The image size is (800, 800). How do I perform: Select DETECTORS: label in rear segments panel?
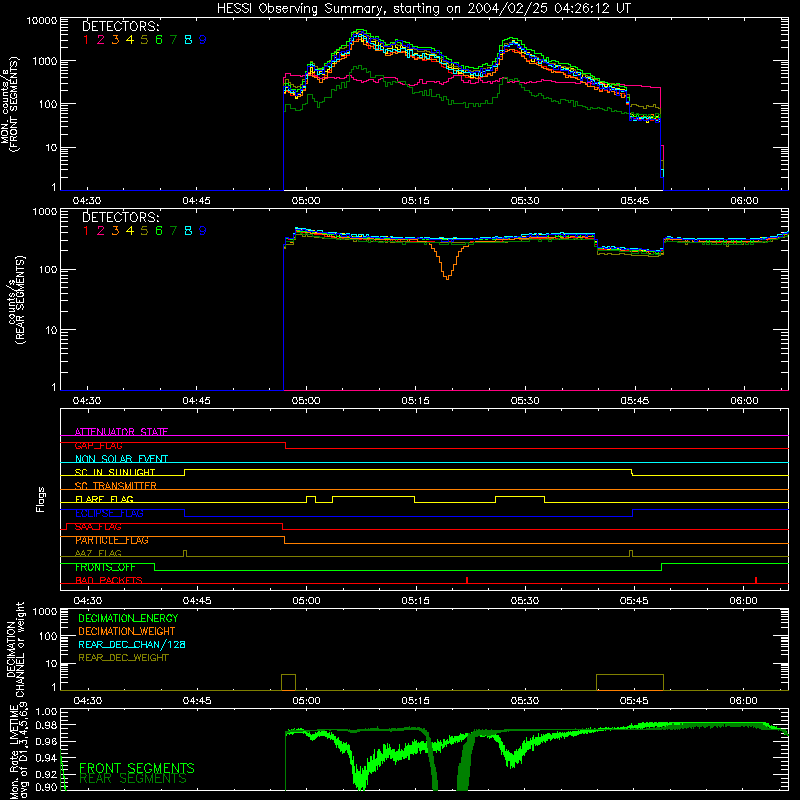click(x=121, y=217)
